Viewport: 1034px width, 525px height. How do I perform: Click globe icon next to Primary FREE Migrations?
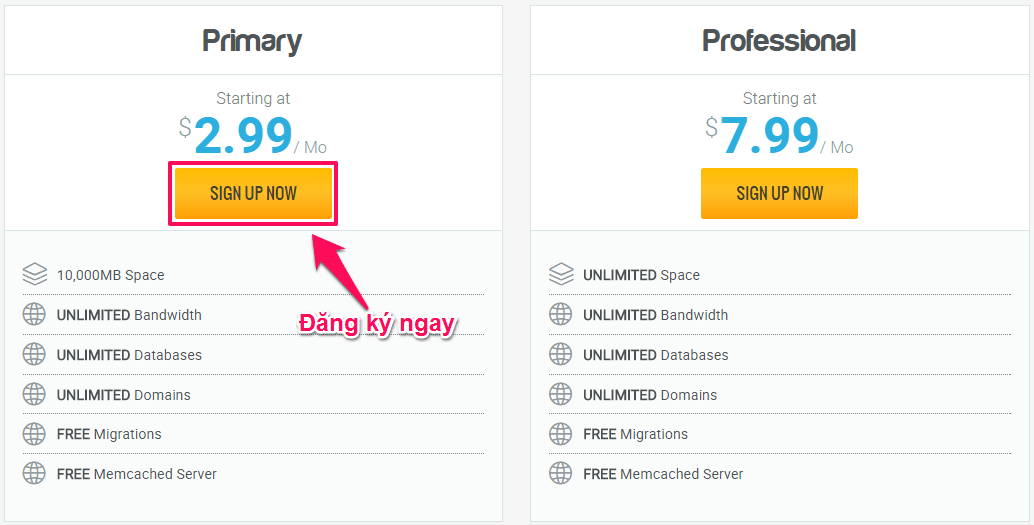click(34, 434)
